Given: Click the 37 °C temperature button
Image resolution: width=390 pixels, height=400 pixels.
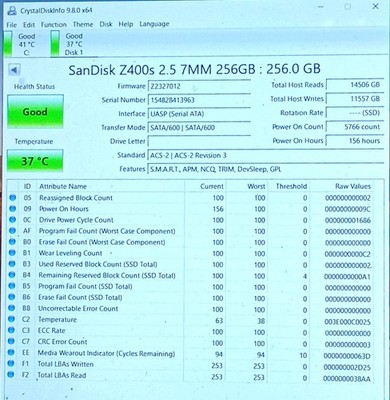Looking at the screenshot, I should tap(35, 161).
